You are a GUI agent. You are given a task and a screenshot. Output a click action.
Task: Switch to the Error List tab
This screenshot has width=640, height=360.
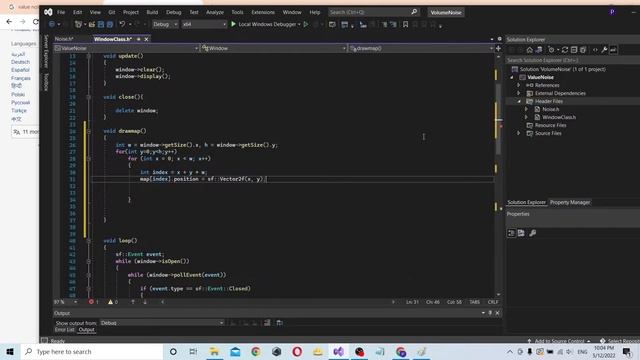[x=64, y=329]
